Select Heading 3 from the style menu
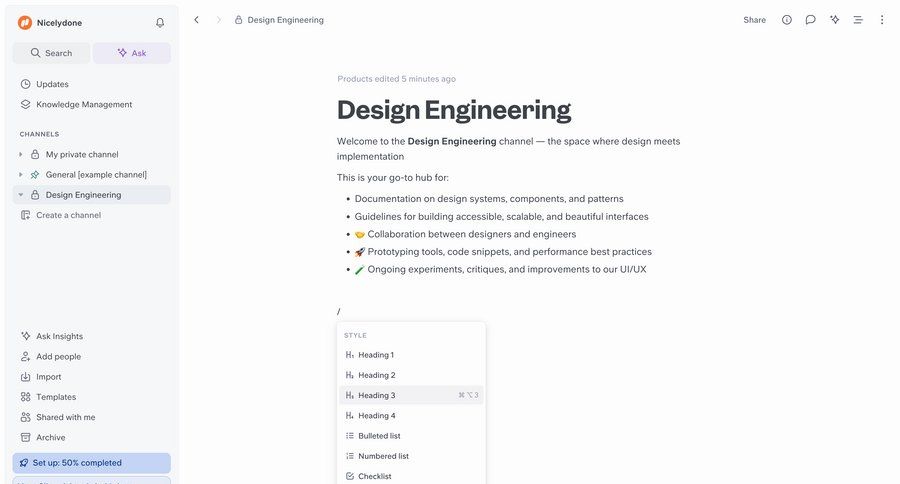Viewport: 900px width, 484px height. tap(376, 396)
